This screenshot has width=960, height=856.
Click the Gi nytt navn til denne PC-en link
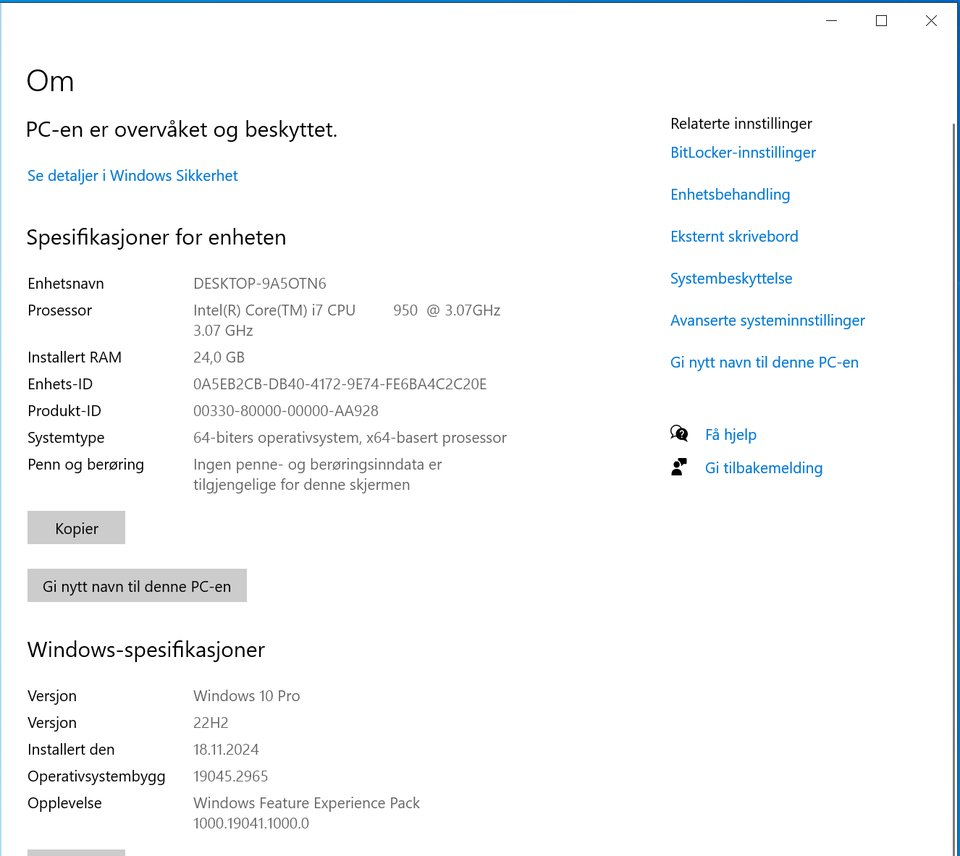point(764,362)
